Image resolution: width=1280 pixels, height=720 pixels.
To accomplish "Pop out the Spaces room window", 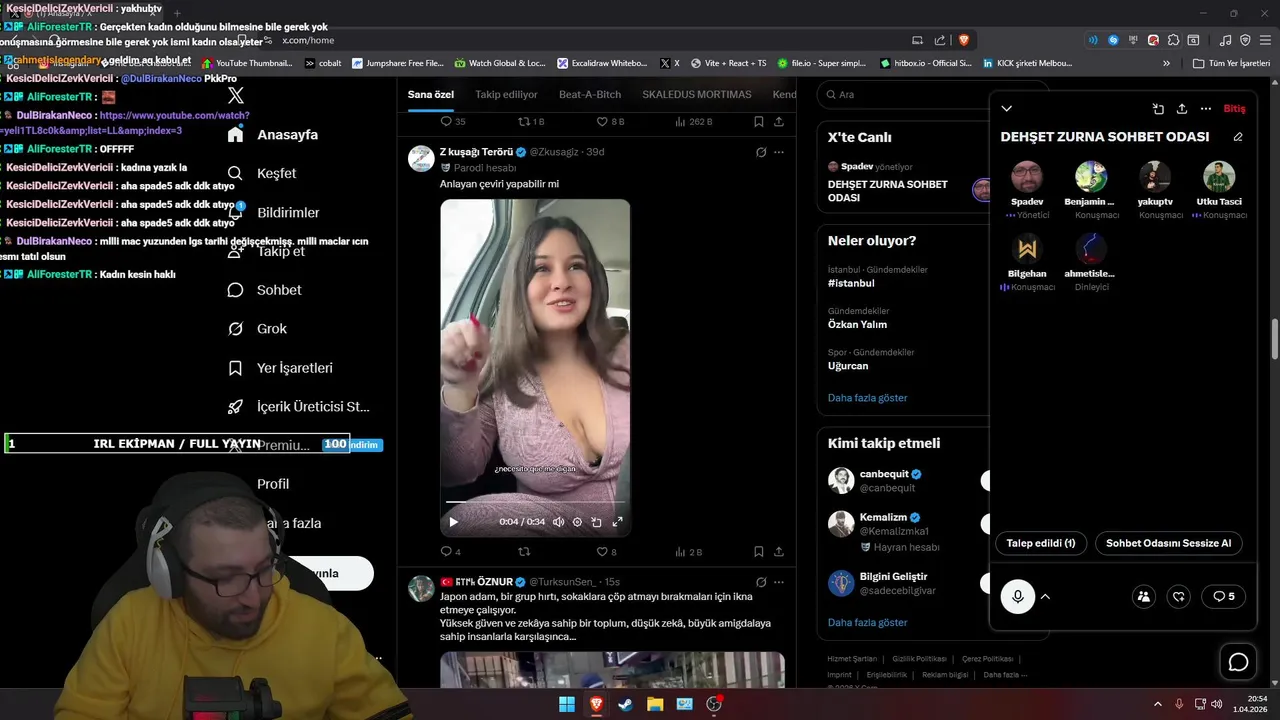I will point(1158,109).
